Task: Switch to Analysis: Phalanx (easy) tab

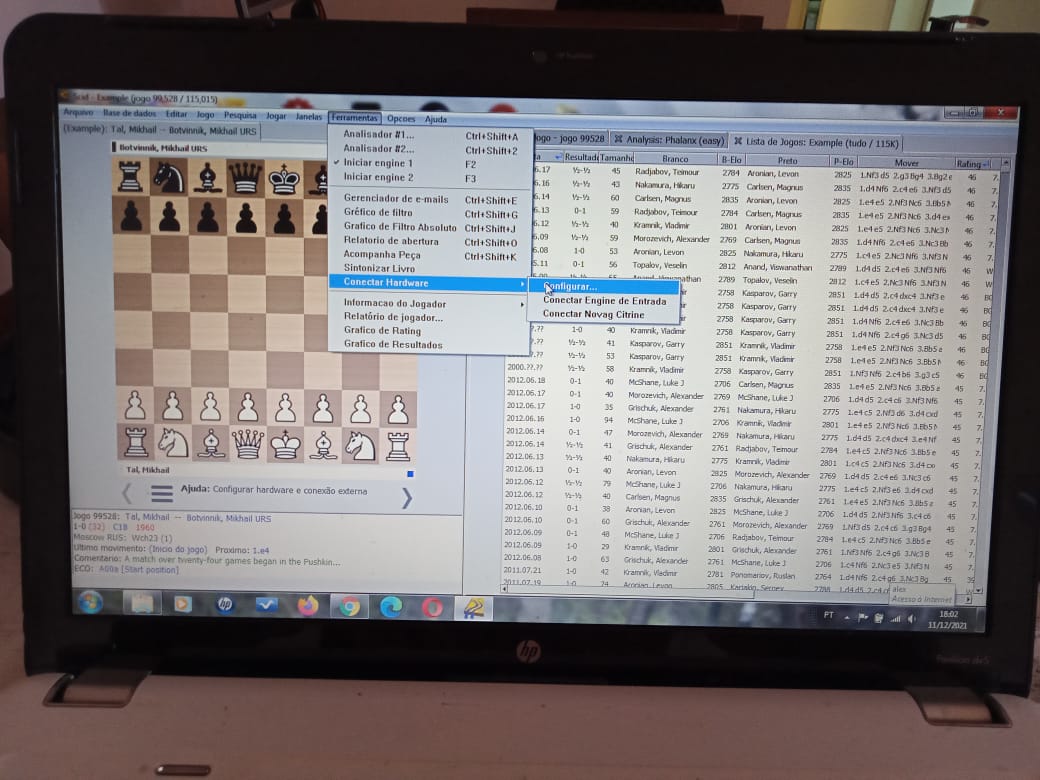Action: click(x=669, y=140)
